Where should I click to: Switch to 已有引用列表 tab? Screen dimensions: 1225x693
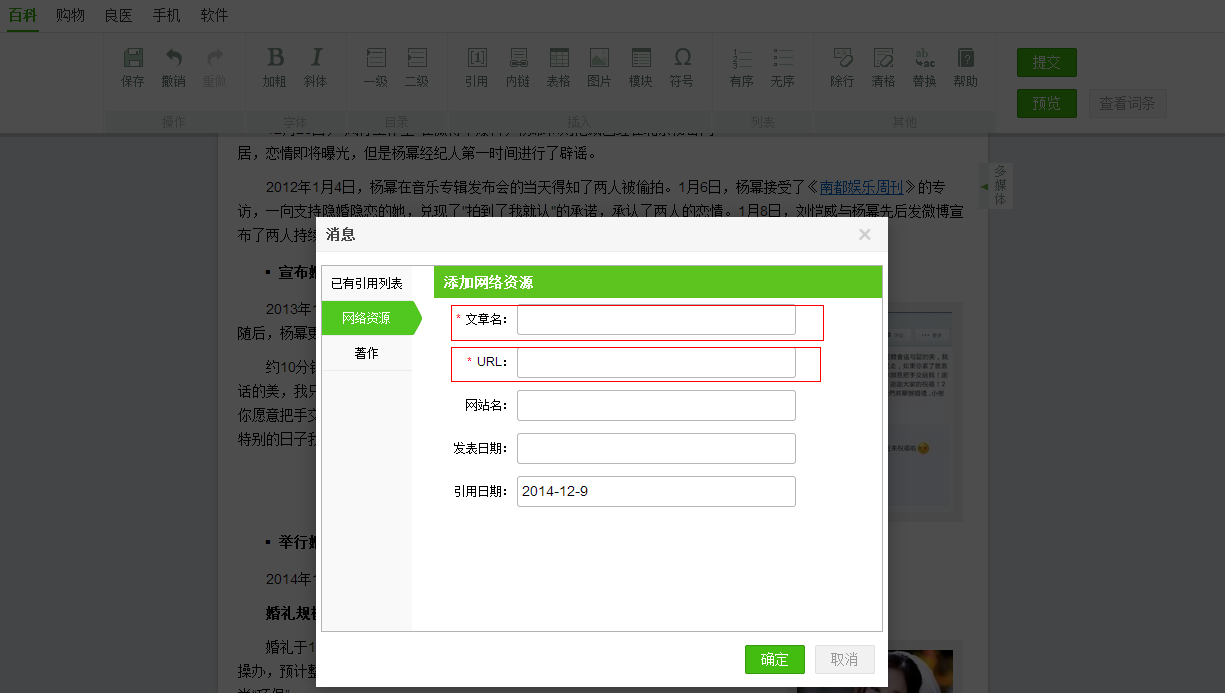tap(367, 284)
